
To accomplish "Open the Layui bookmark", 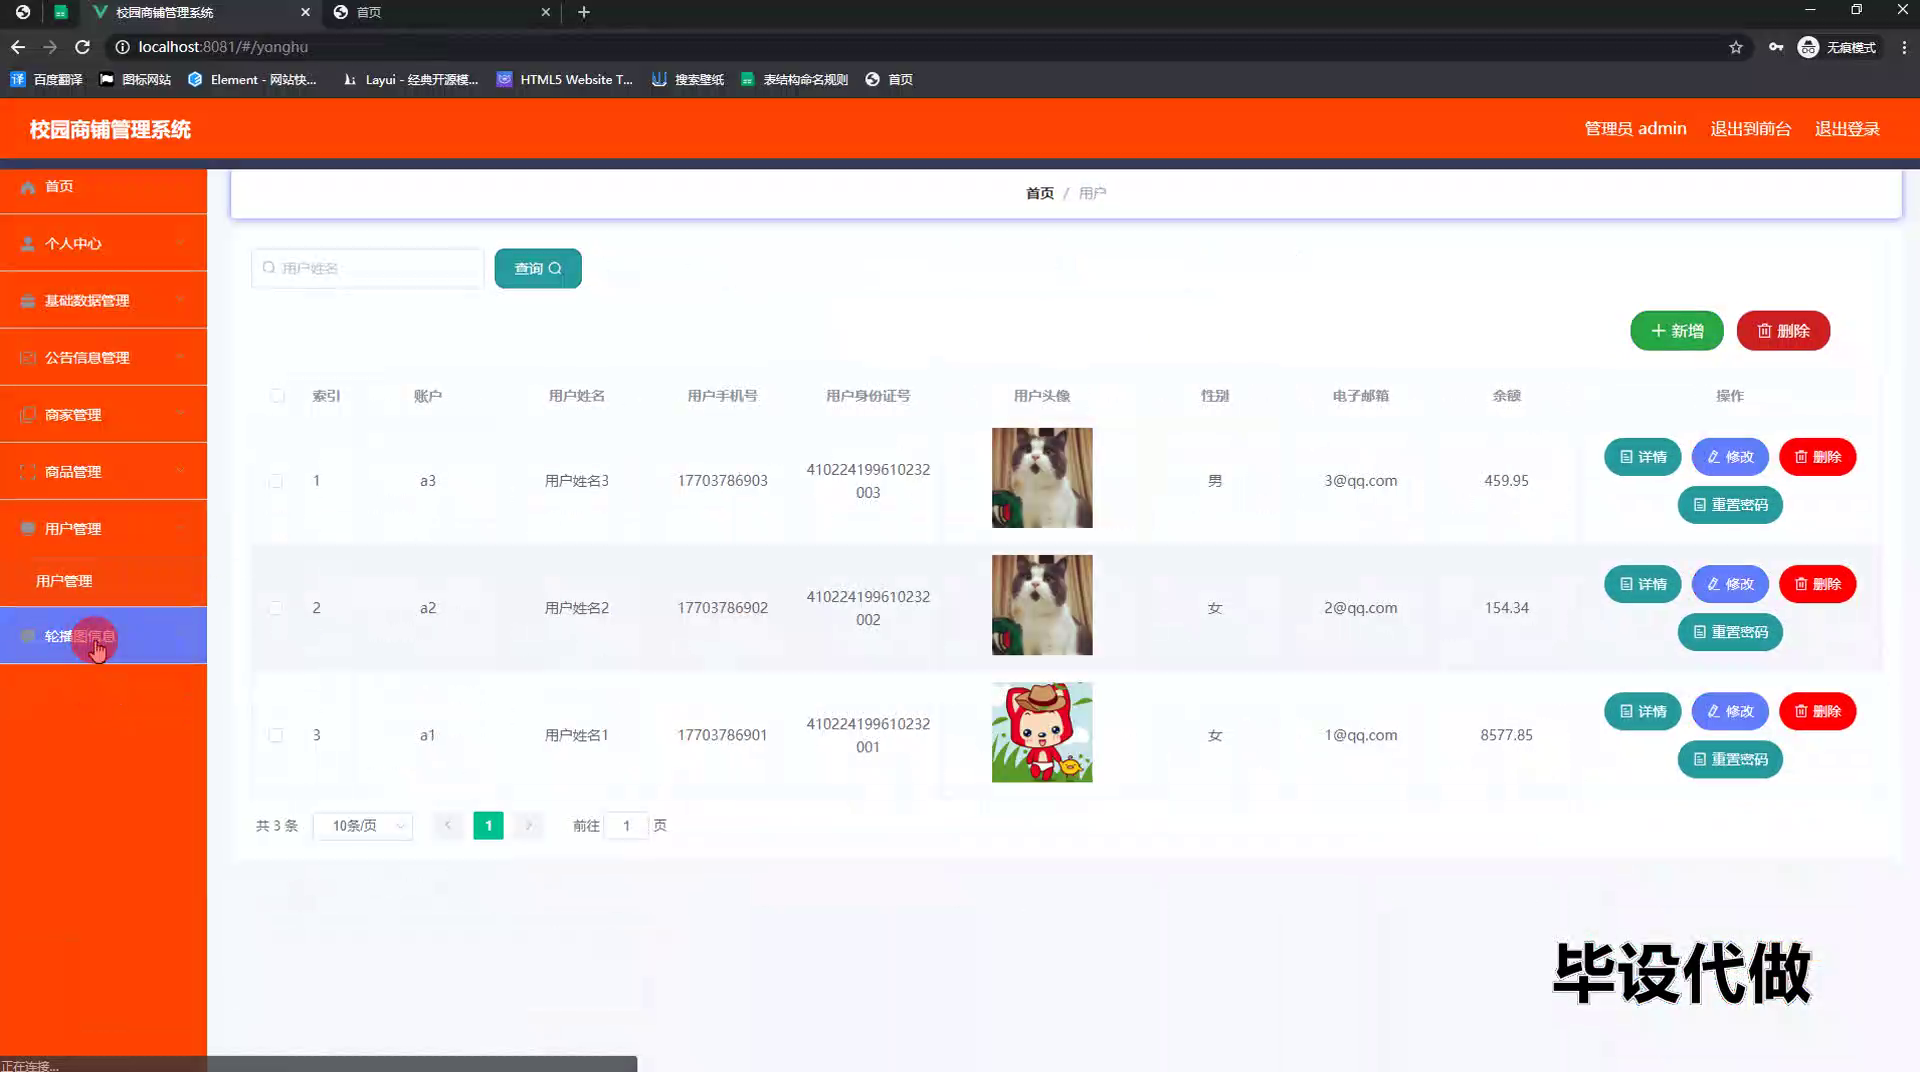I will click(x=410, y=79).
